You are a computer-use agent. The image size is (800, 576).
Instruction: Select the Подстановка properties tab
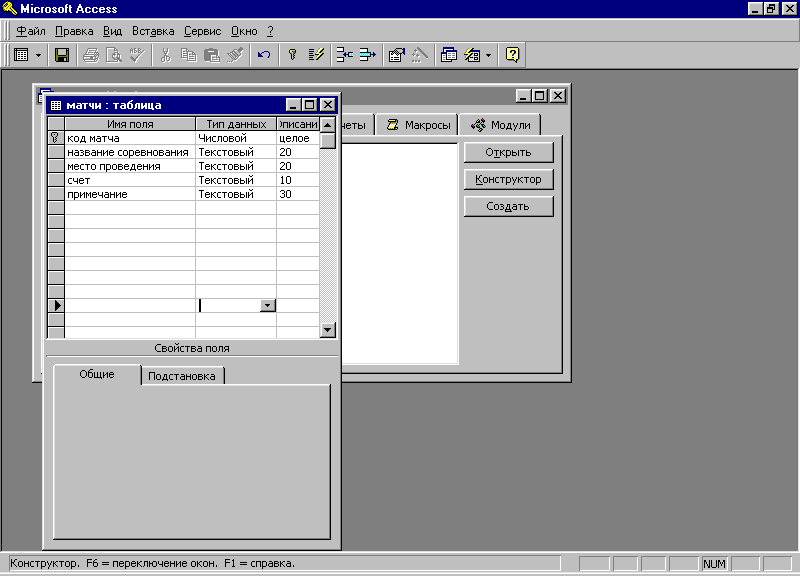coord(182,376)
